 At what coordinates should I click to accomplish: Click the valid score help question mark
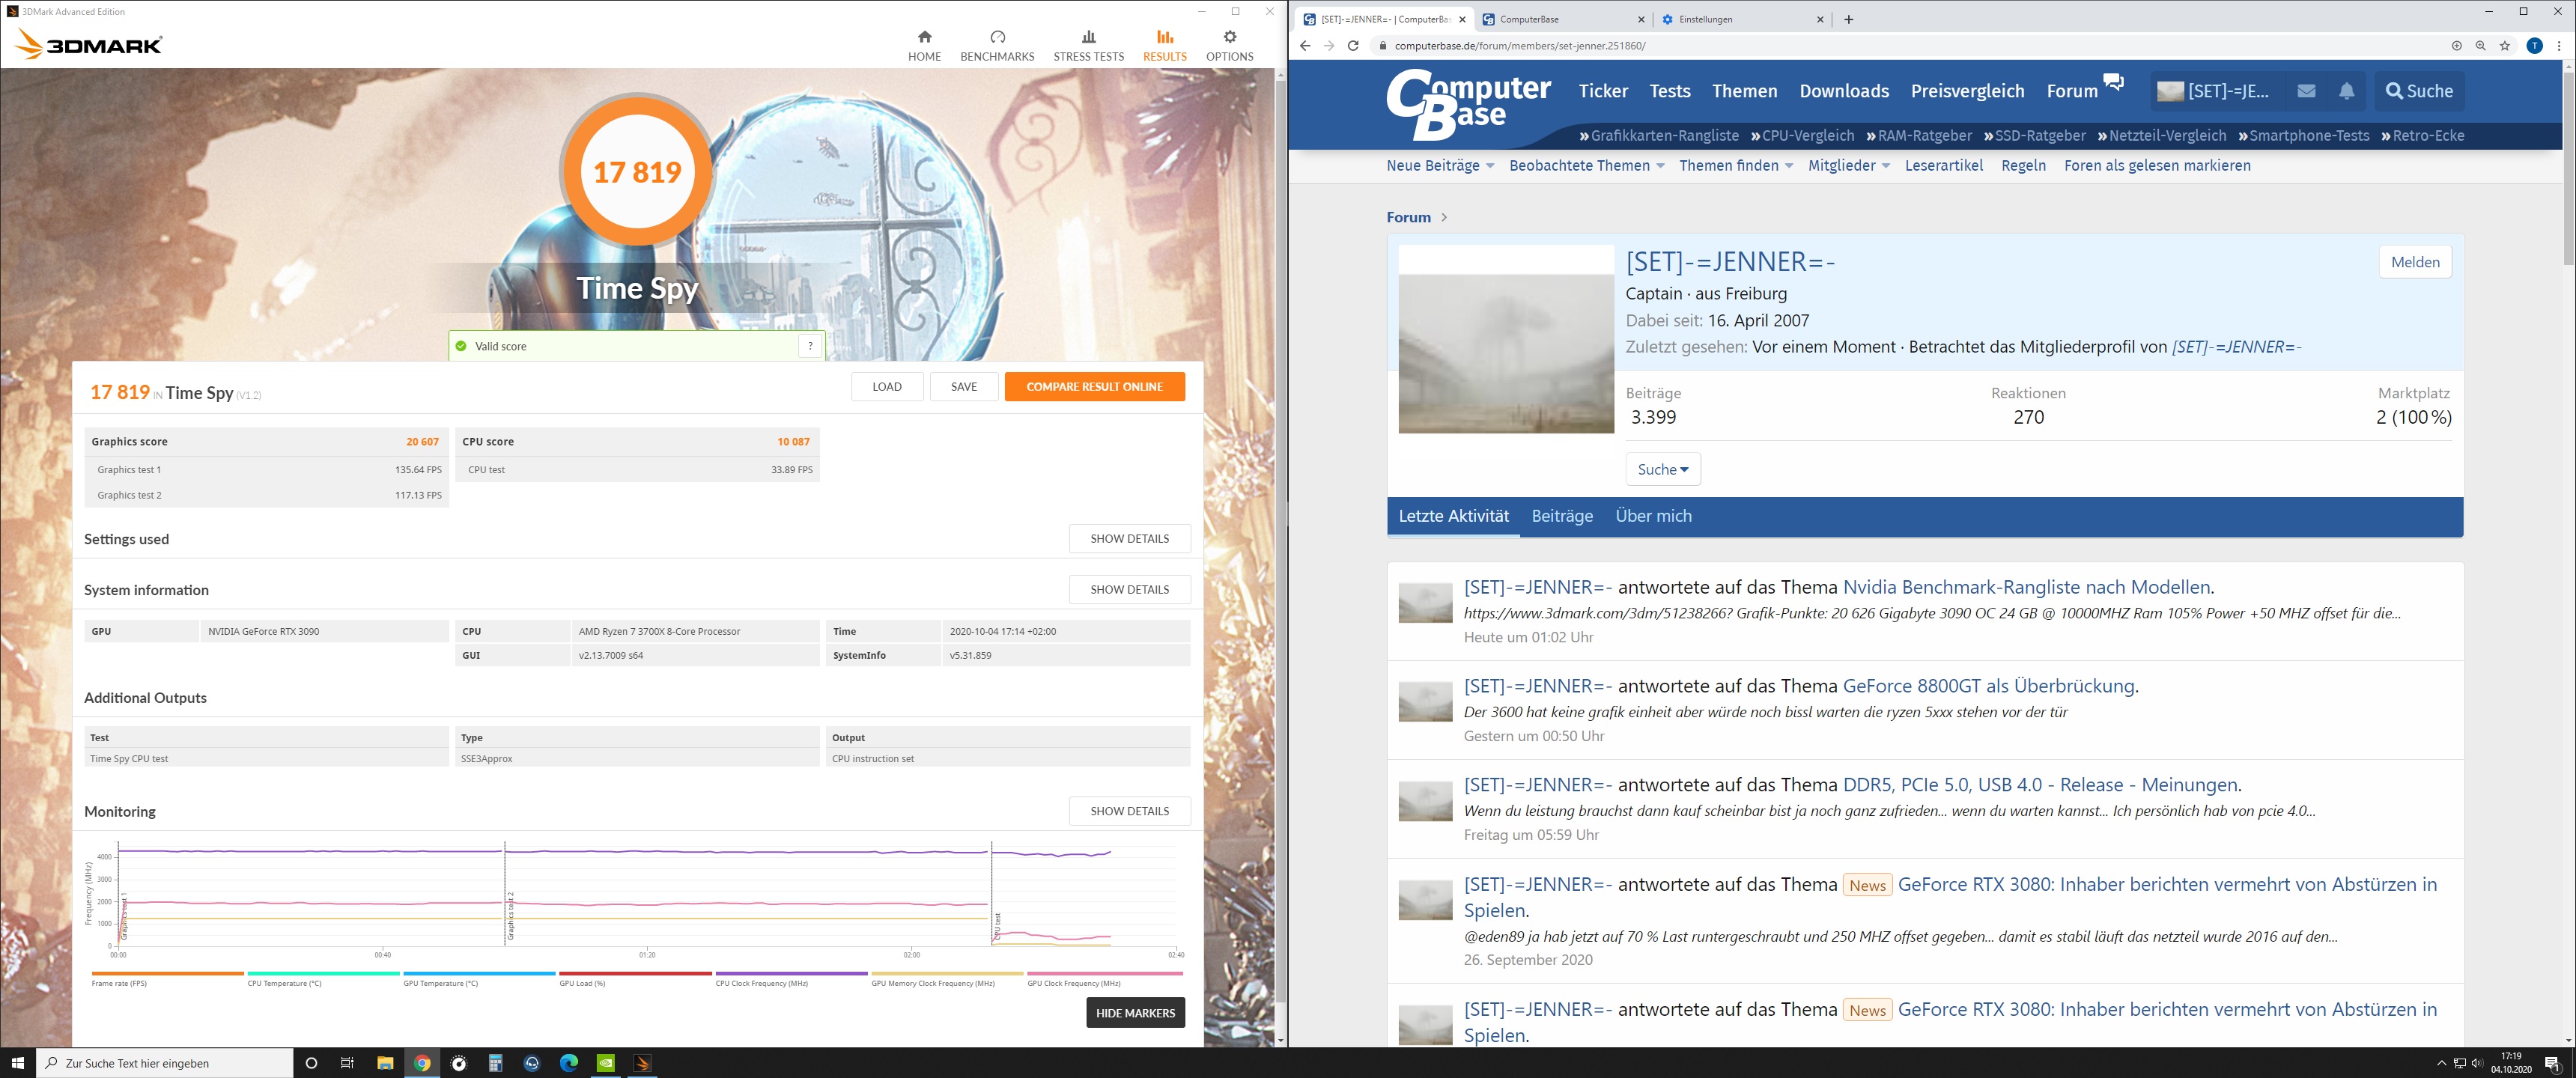(x=810, y=346)
